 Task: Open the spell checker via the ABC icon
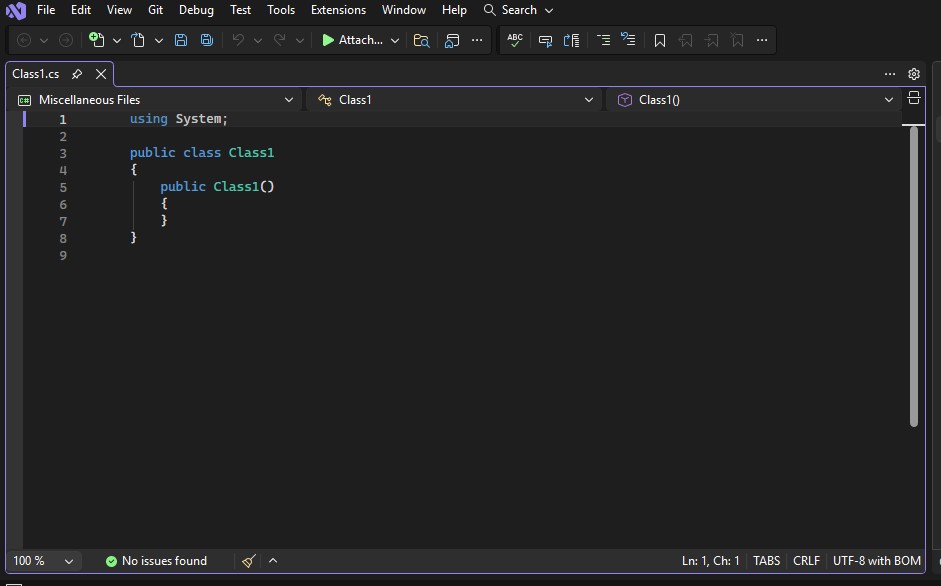click(514, 40)
